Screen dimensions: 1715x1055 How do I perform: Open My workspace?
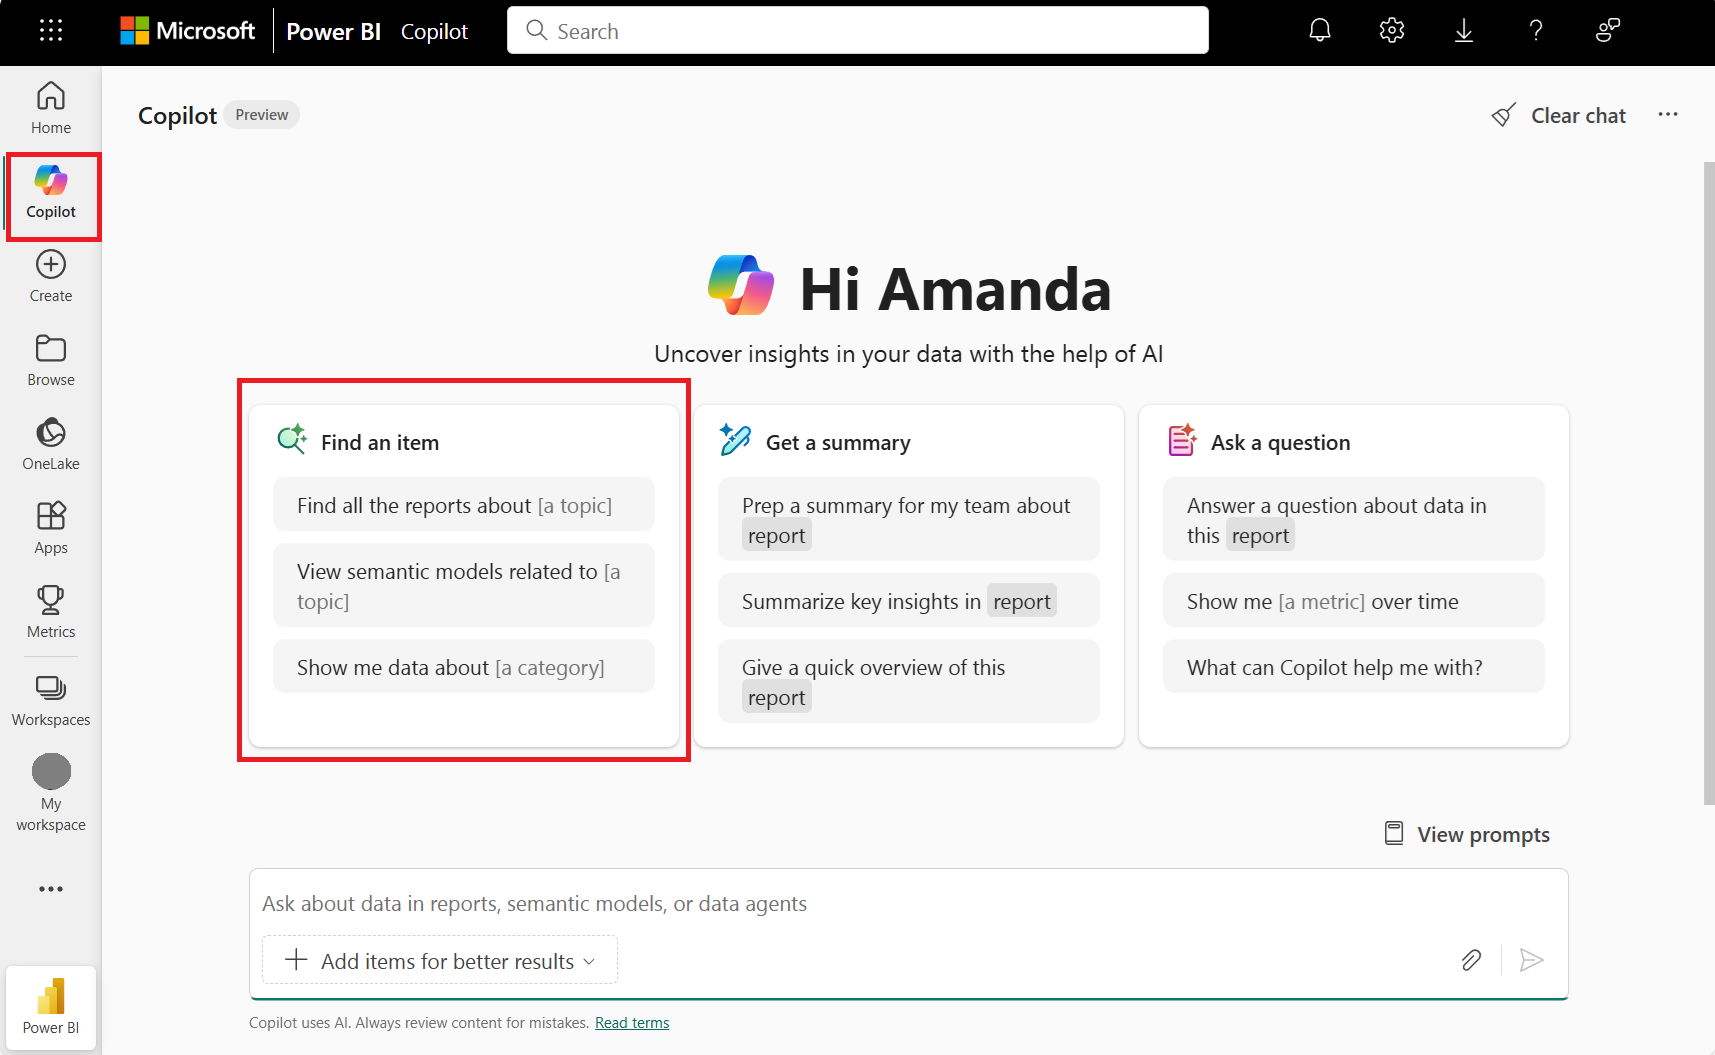click(x=51, y=794)
